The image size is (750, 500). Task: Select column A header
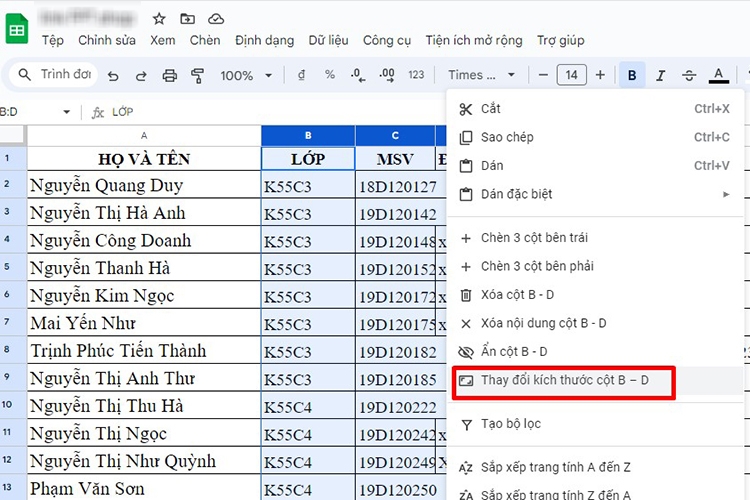[144, 136]
